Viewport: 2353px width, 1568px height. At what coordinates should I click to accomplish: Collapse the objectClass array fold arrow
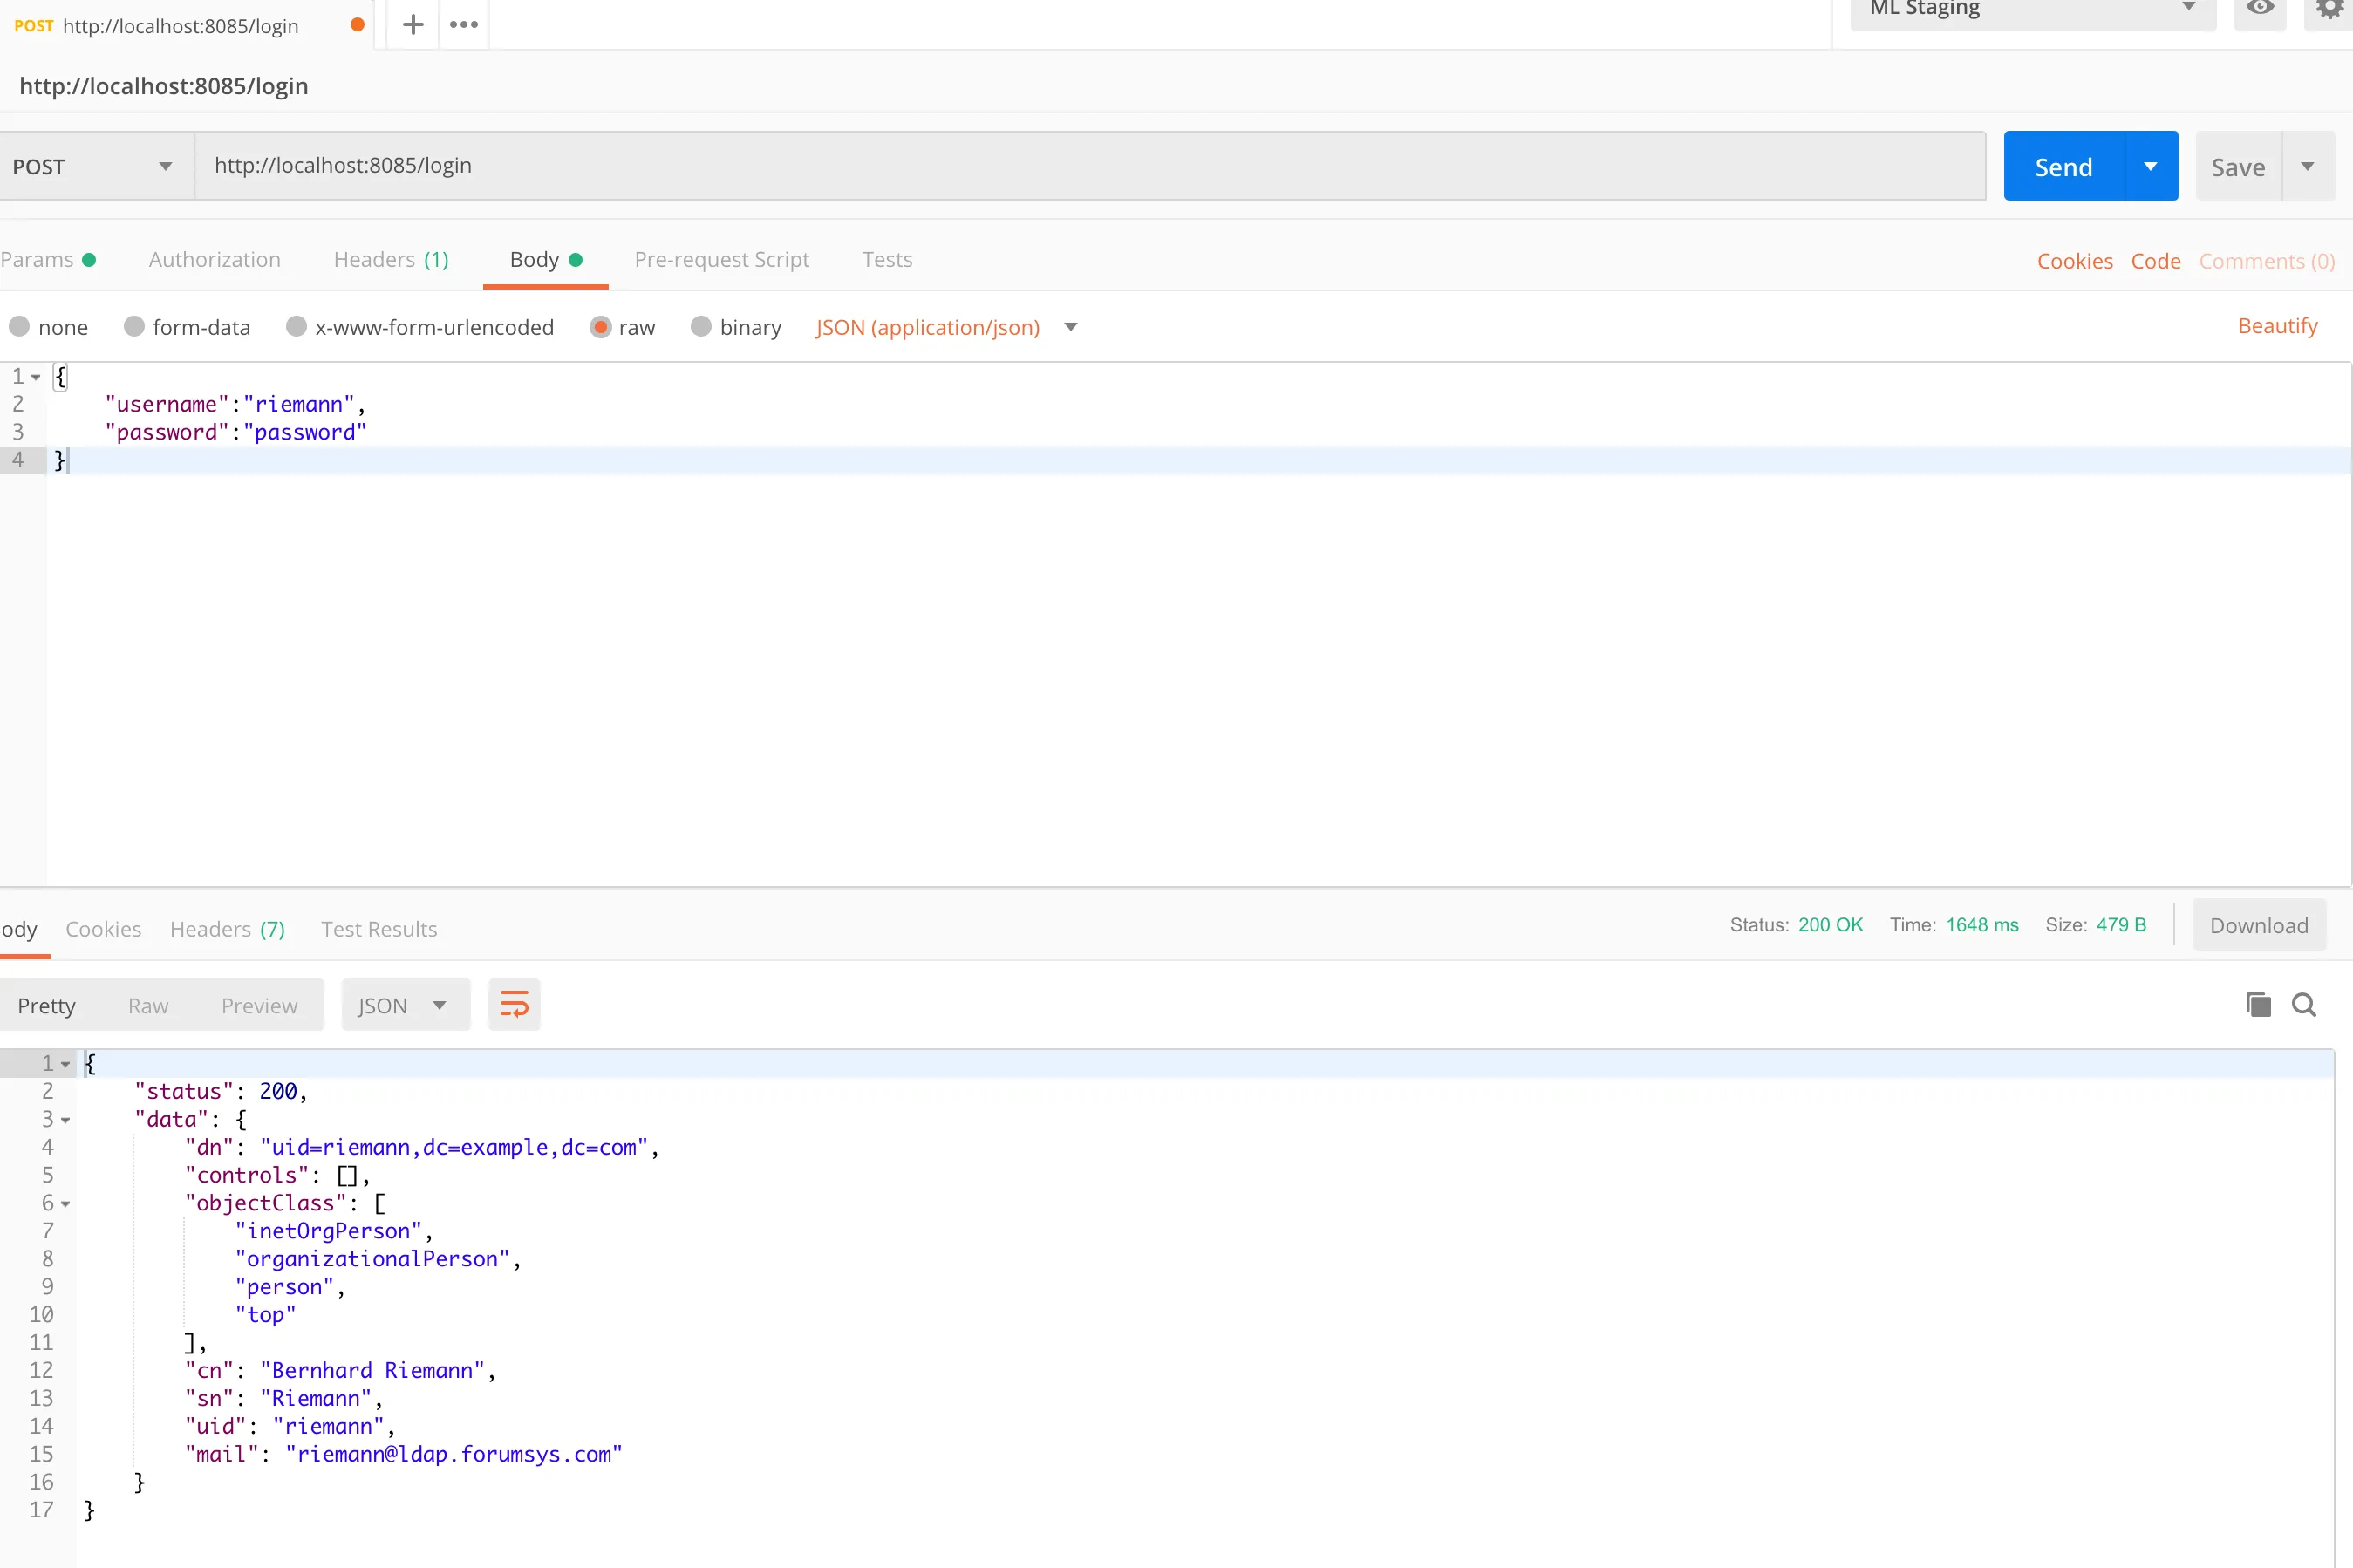point(66,1204)
